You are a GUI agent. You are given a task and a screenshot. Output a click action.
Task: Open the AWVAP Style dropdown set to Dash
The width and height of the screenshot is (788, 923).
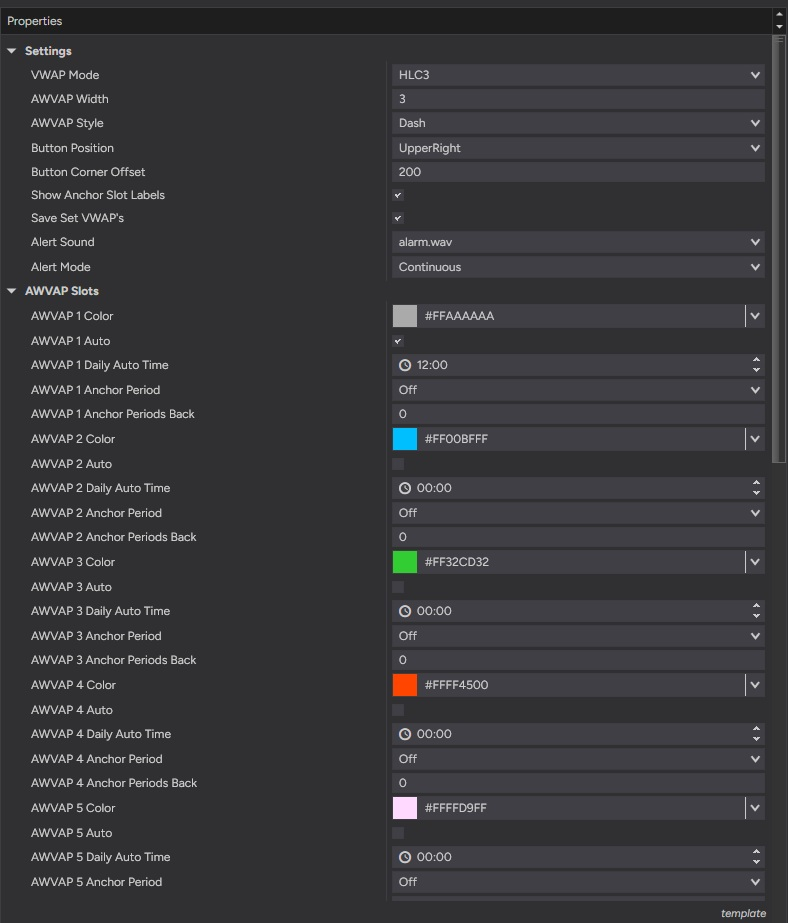578,123
